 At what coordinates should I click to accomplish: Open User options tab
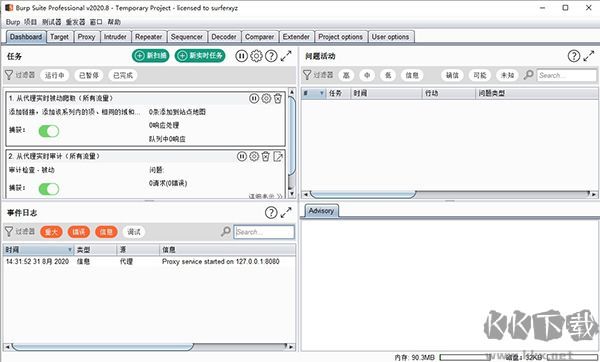coord(391,37)
